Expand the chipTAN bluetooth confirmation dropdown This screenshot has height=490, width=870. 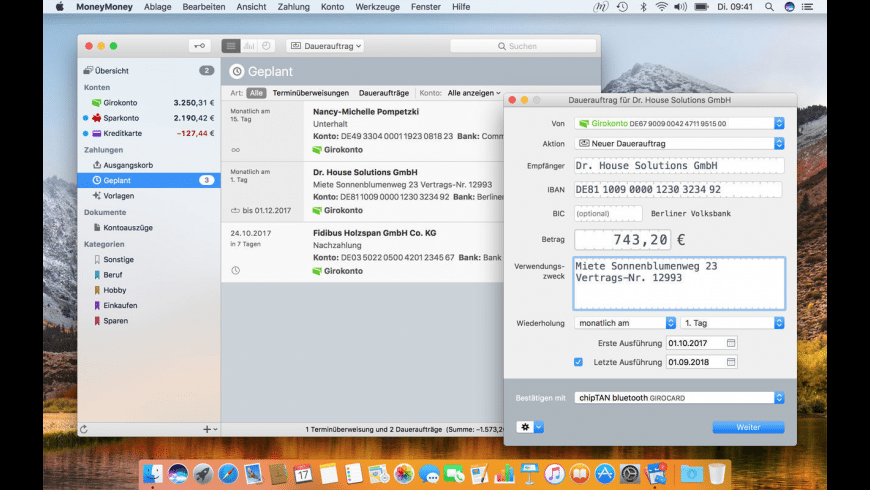coord(679,397)
